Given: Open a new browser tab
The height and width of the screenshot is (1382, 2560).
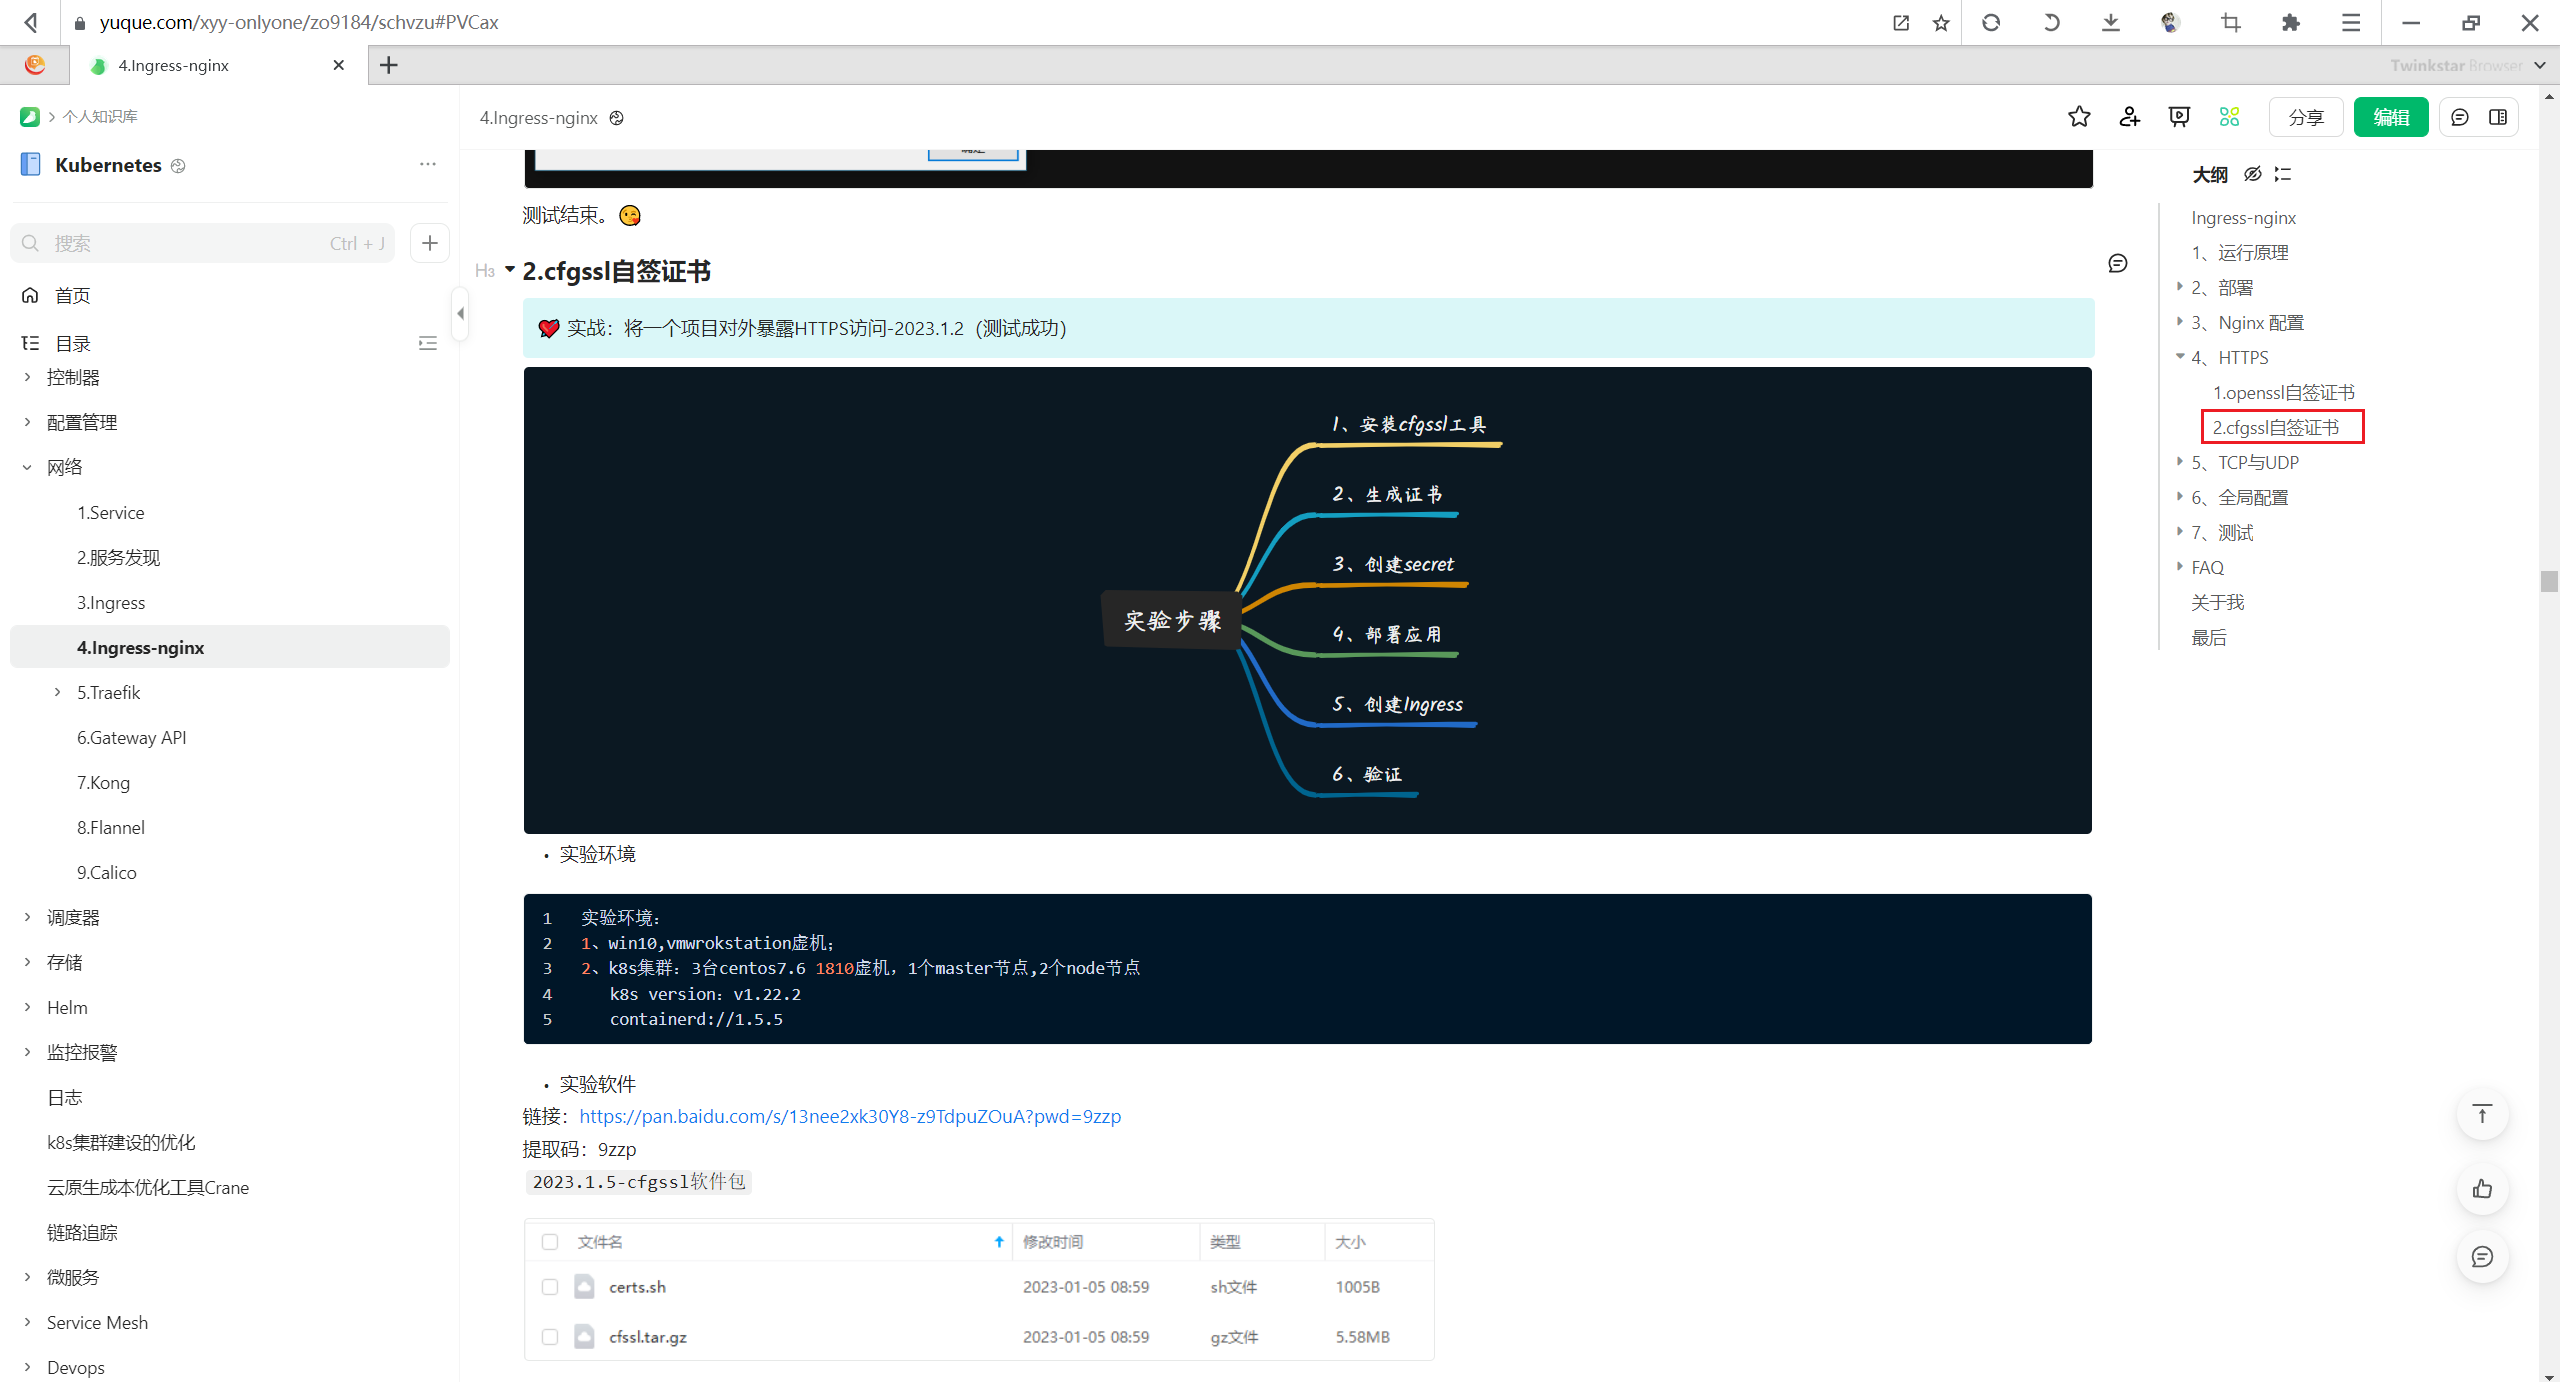Looking at the screenshot, I should tap(389, 65).
